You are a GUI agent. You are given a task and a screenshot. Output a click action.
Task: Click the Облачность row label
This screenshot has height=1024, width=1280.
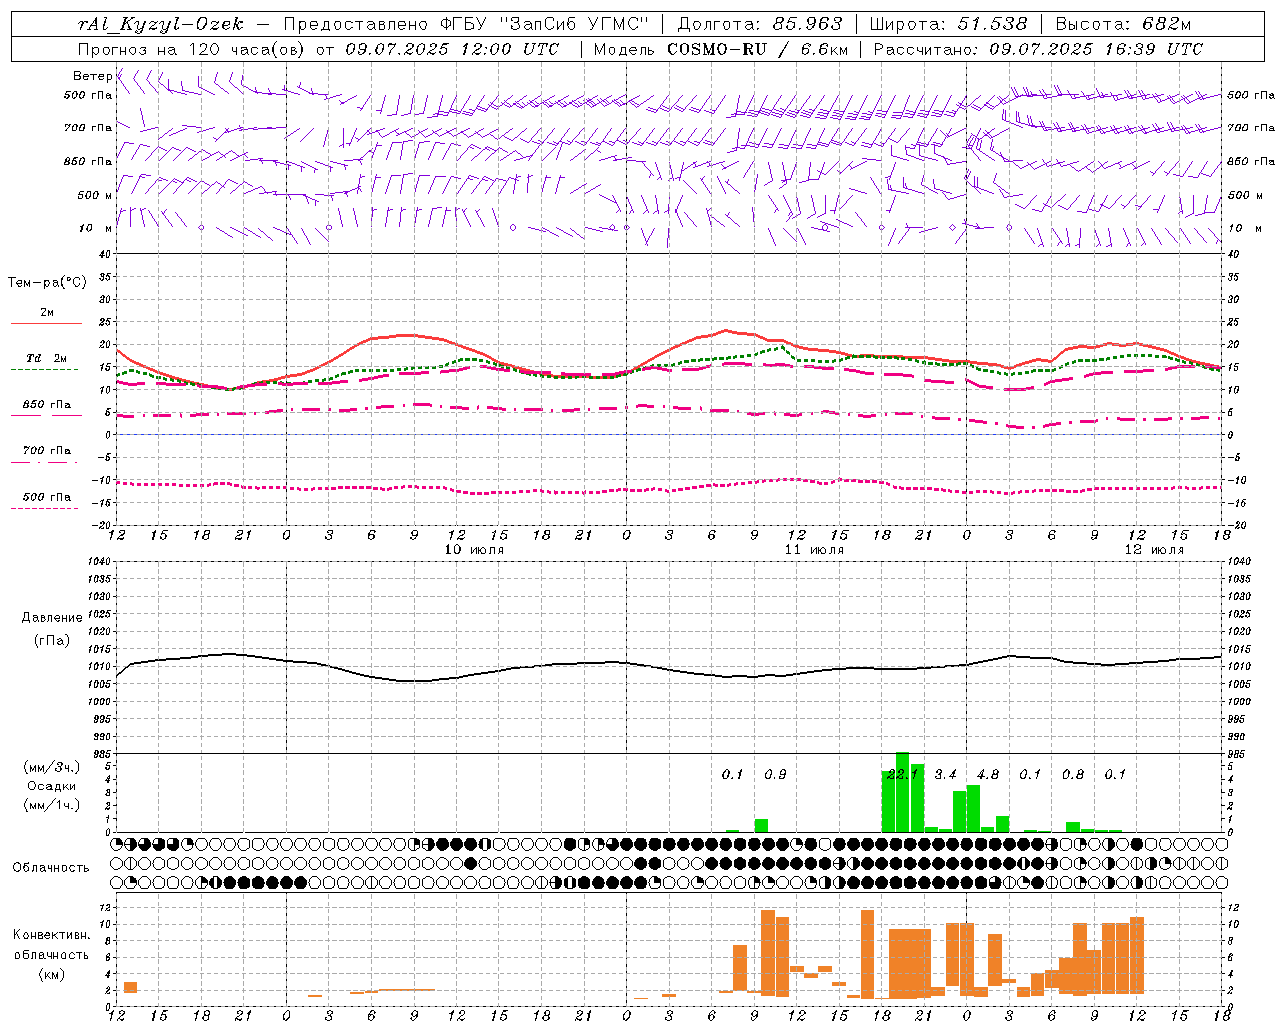pyautogui.click(x=51, y=868)
